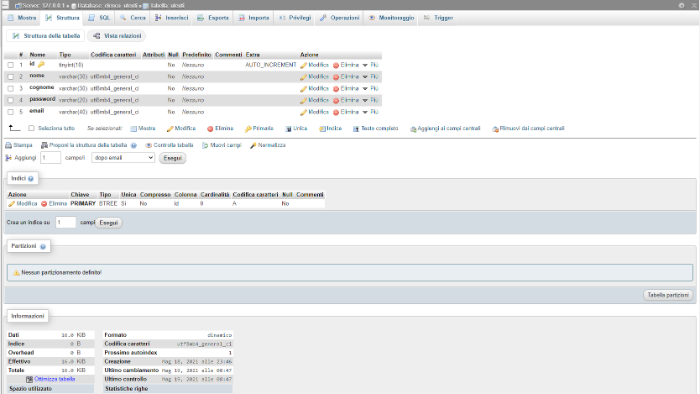Click Elimina on the PRIMARY index
Screen dimensions: 700x394
point(54,203)
